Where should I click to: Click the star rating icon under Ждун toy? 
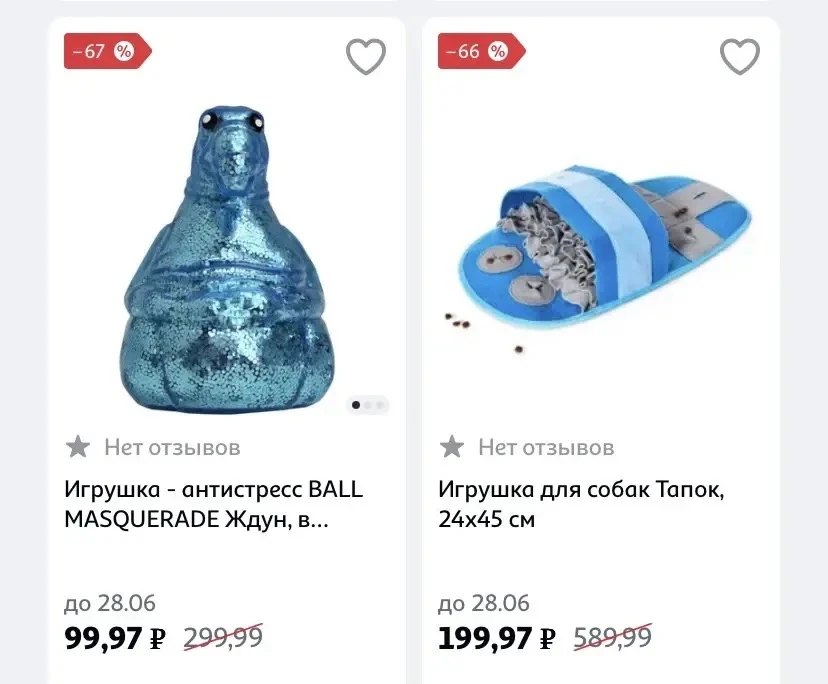coord(78,447)
